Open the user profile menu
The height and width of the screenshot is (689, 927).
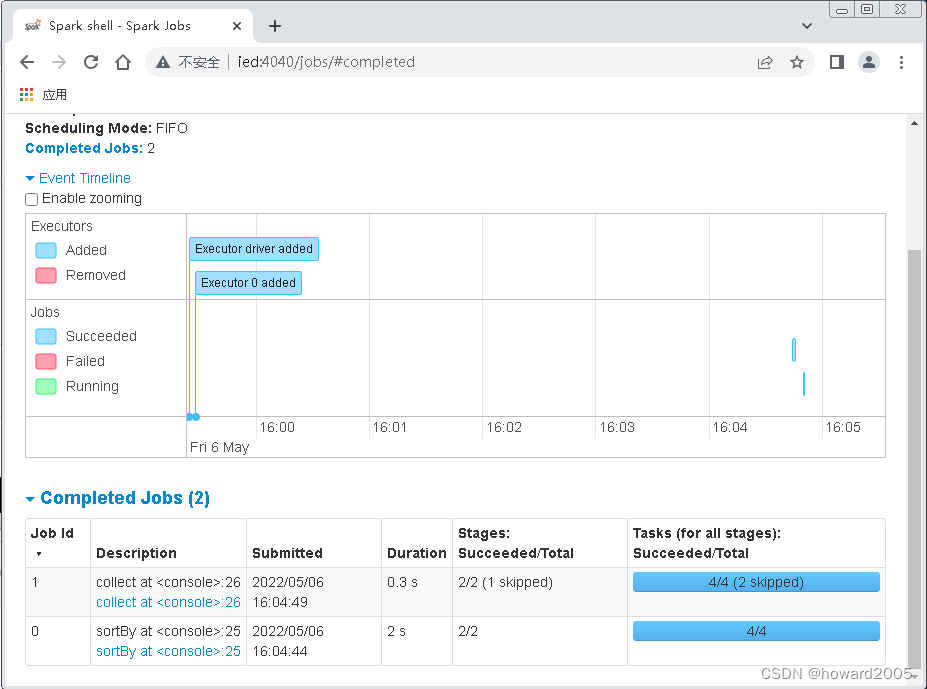pos(869,62)
